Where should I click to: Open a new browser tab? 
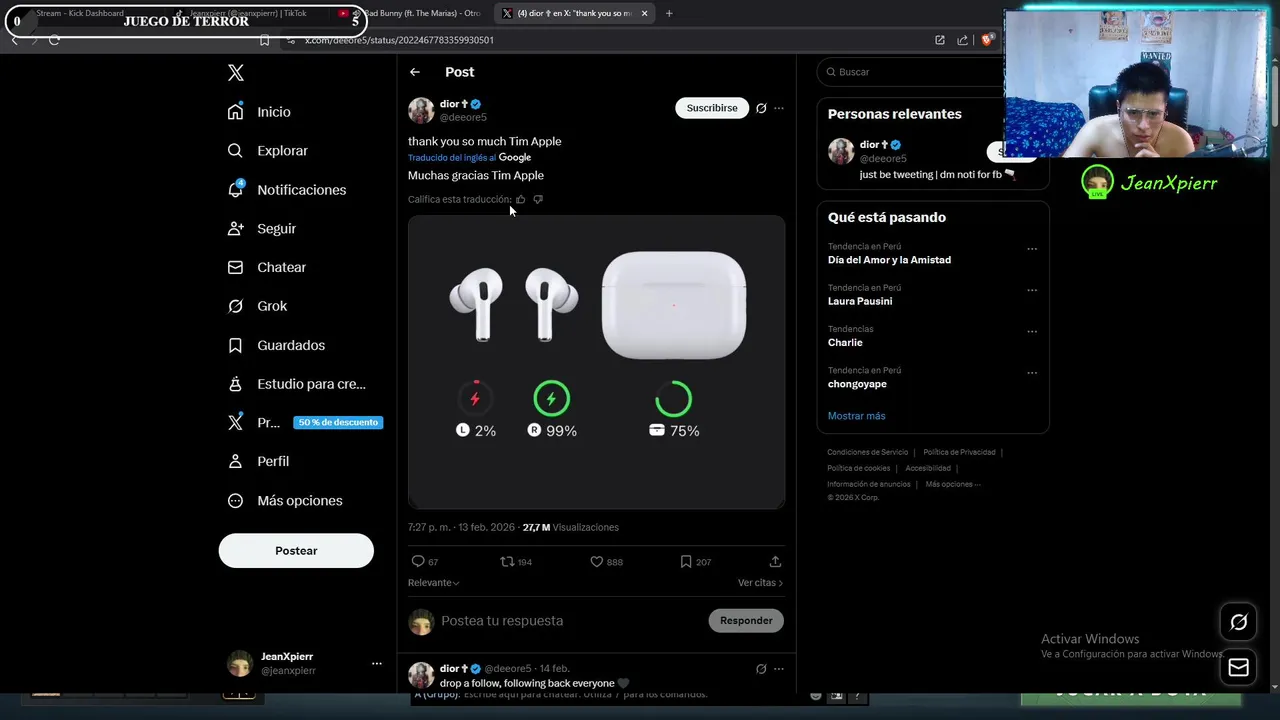click(669, 13)
